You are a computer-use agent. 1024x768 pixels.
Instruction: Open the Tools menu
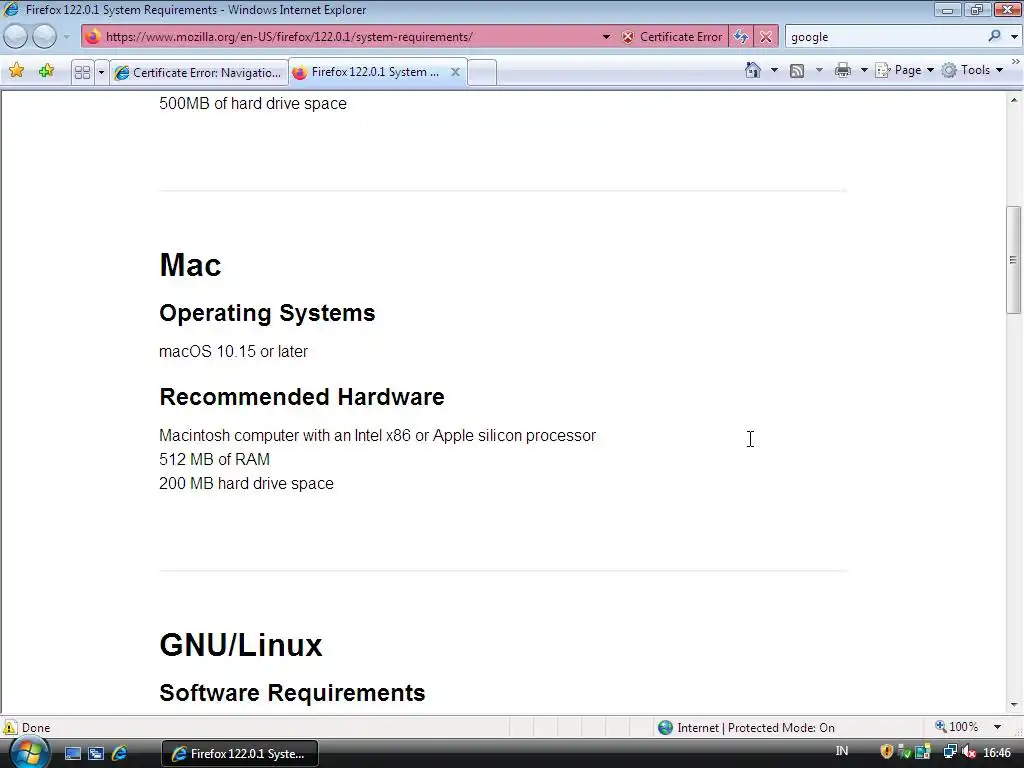(972, 70)
